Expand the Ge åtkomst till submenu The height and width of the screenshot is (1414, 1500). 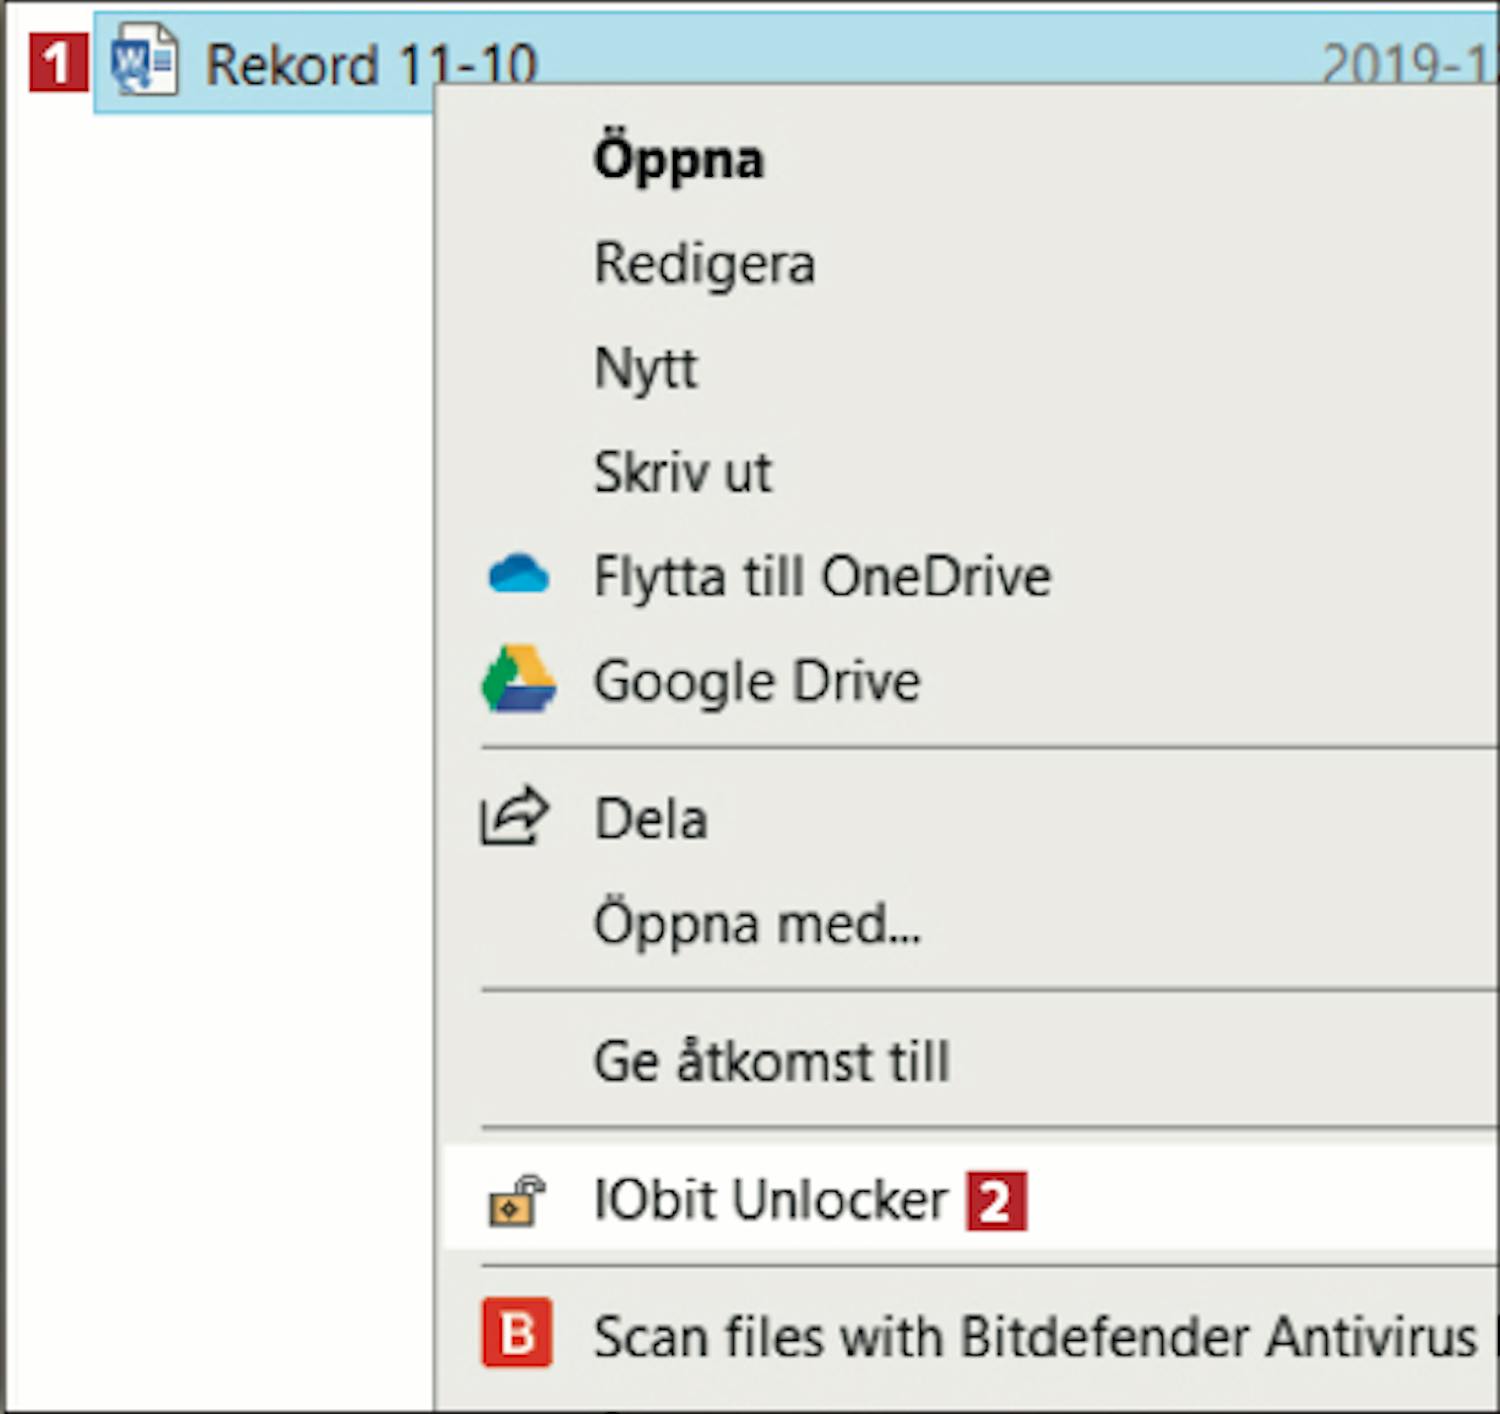pos(771,1061)
